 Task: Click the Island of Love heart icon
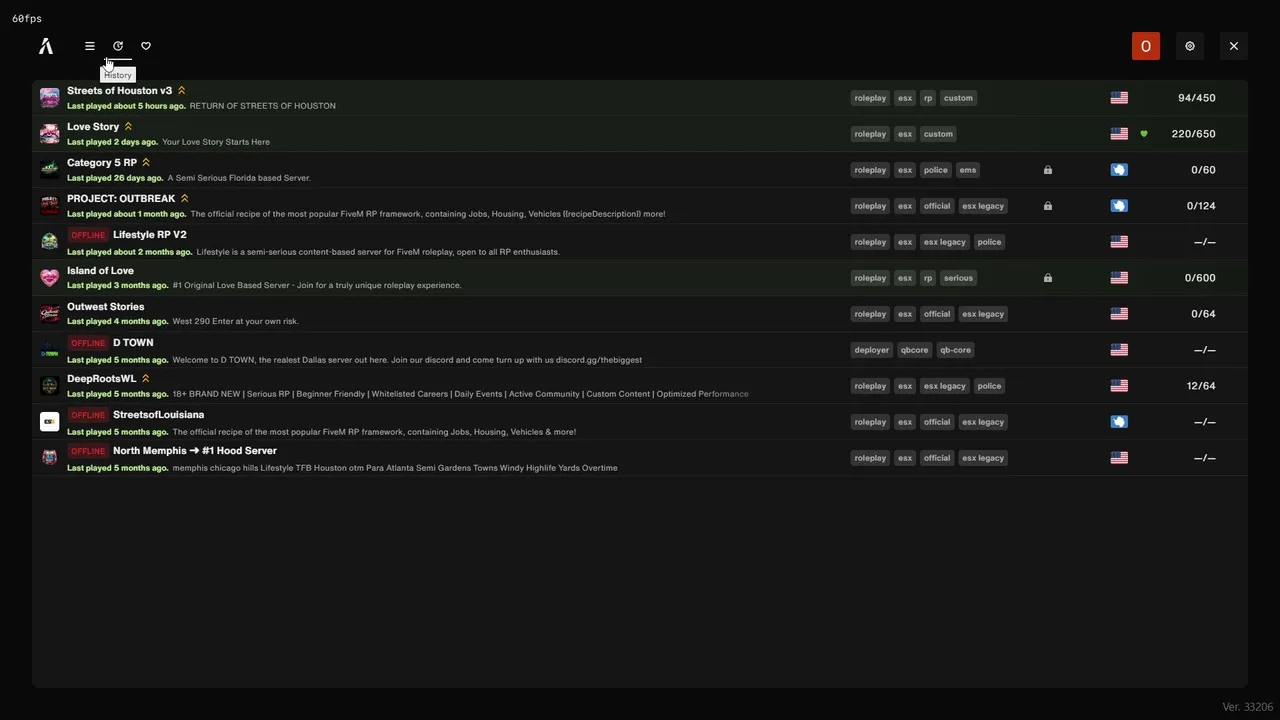49,278
